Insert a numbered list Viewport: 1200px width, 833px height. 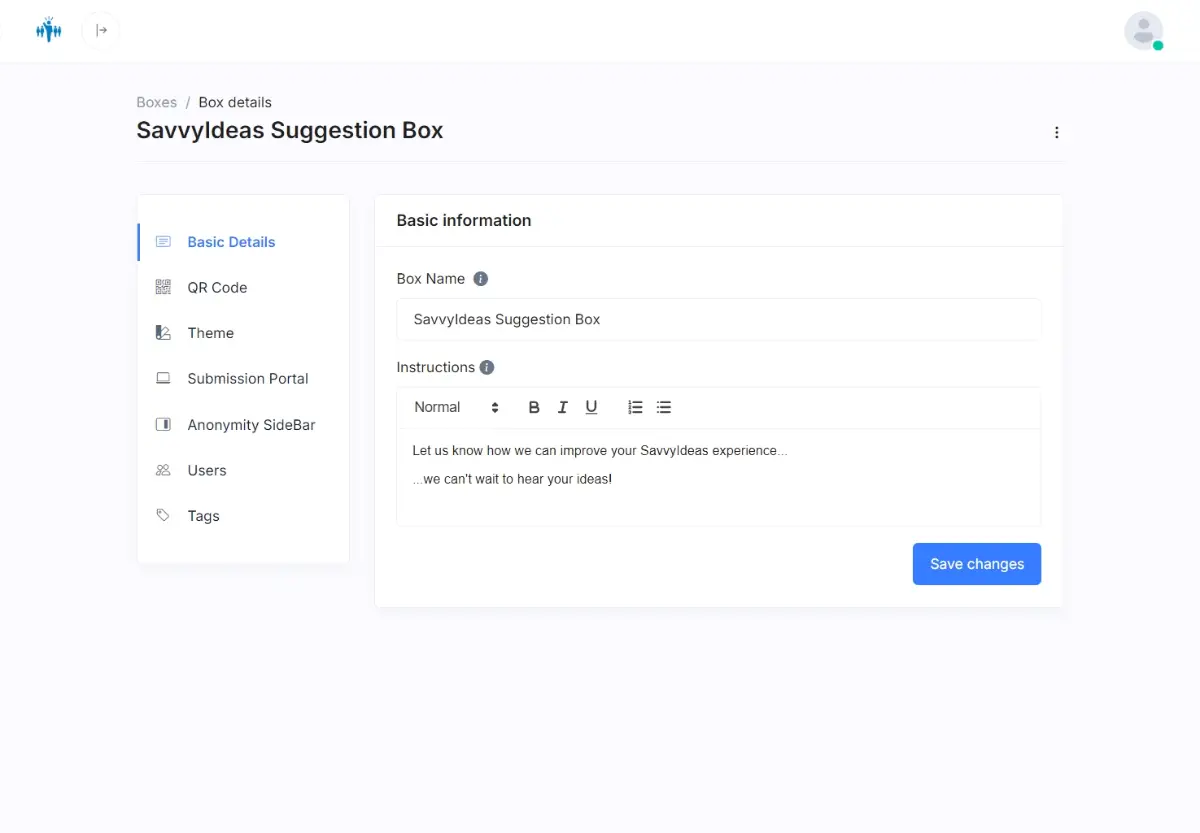click(635, 407)
